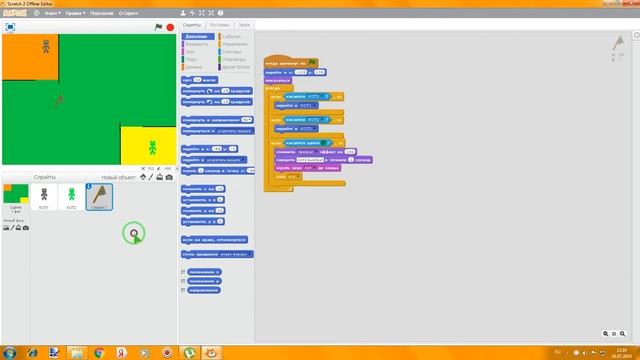The height and width of the screenshot is (360, 640).
Task: Zoom out in the scripts area
Action: click(606, 333)
